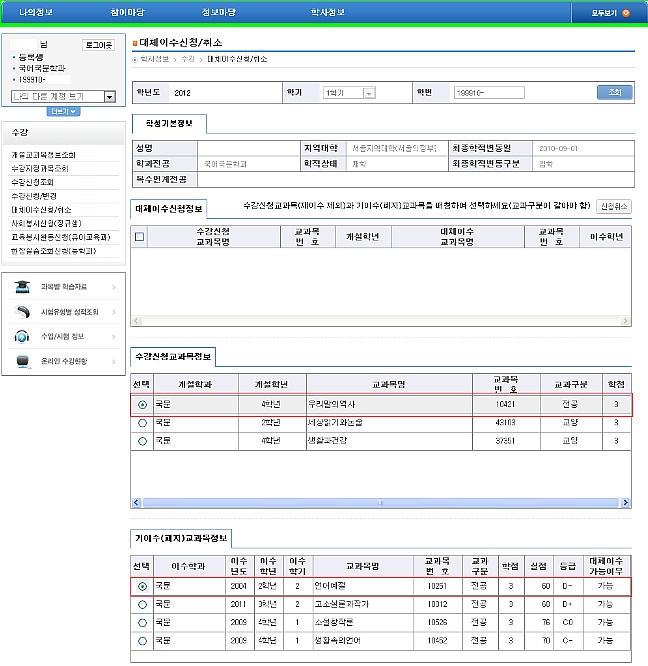648x666 pixels.
Task: Click the 학번 student number input field
Action: [x=488, y=93]
